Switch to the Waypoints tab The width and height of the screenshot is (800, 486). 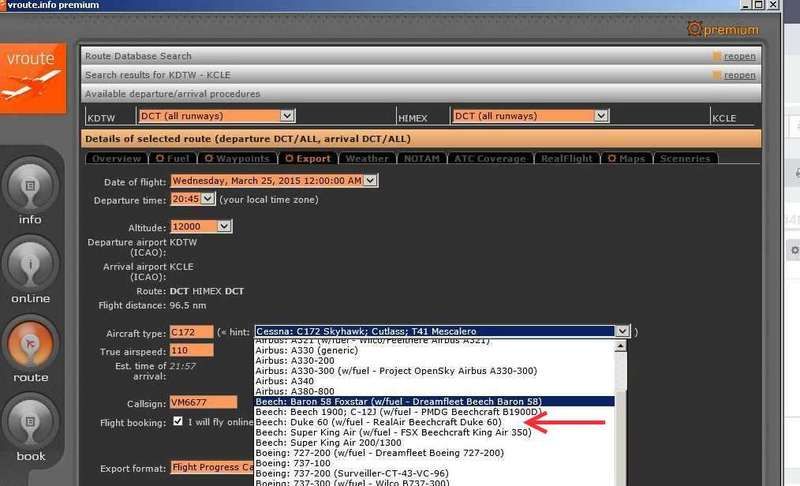pos(244,158)
